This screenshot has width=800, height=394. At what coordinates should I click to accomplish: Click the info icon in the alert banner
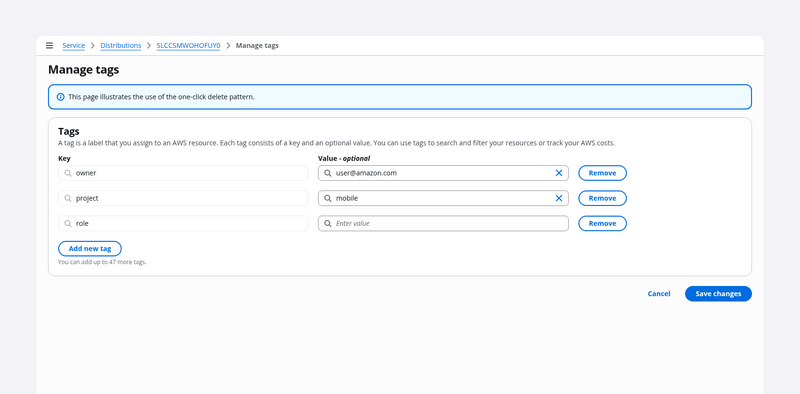[x=60, y=97]
